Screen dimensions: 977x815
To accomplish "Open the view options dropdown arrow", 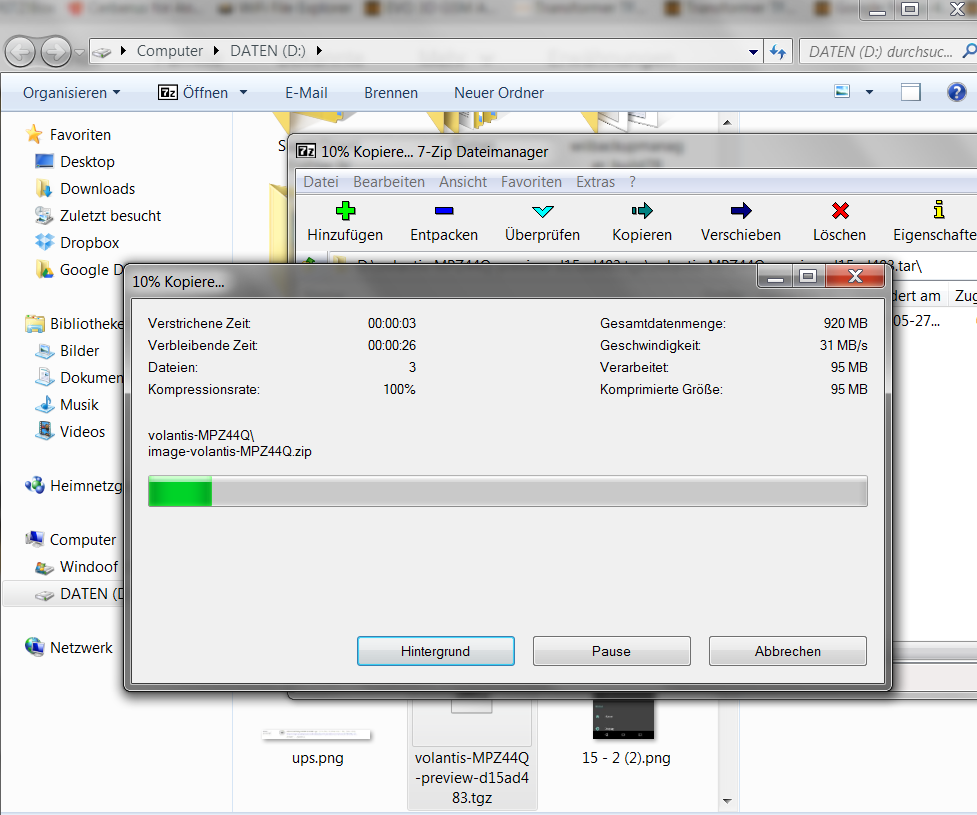I will [869, 92].
